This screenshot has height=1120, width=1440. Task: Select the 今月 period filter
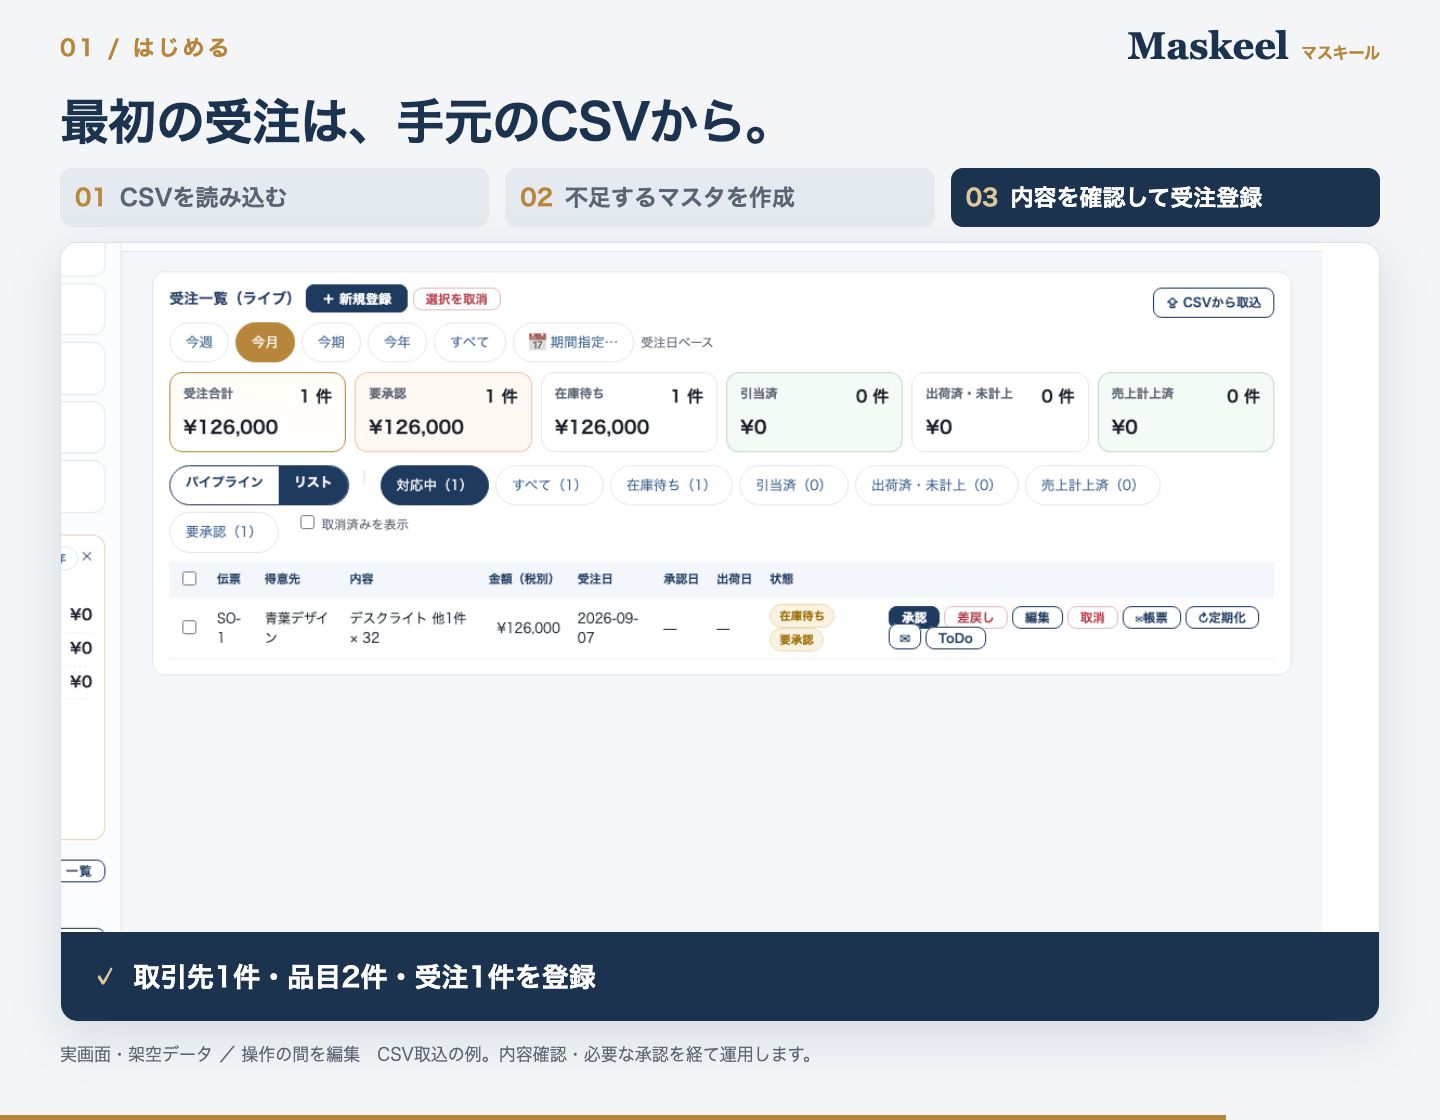265,342
